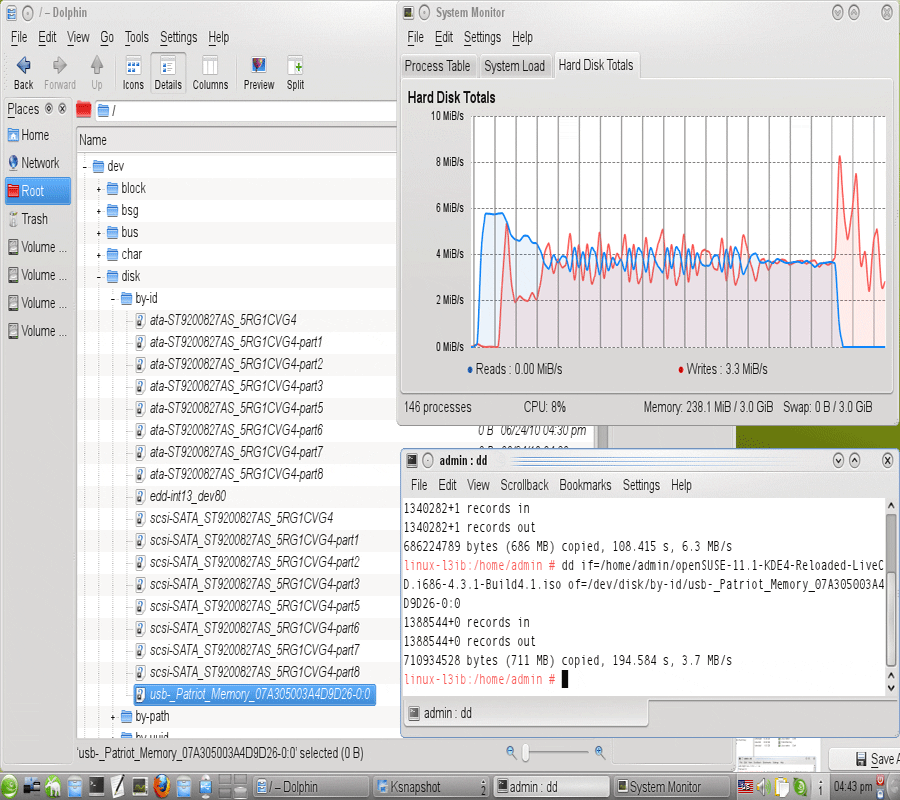The image size is (900, 800).
Task: Open the openSUSE Kickoff launcher
Action: click(x=10, y=787)
